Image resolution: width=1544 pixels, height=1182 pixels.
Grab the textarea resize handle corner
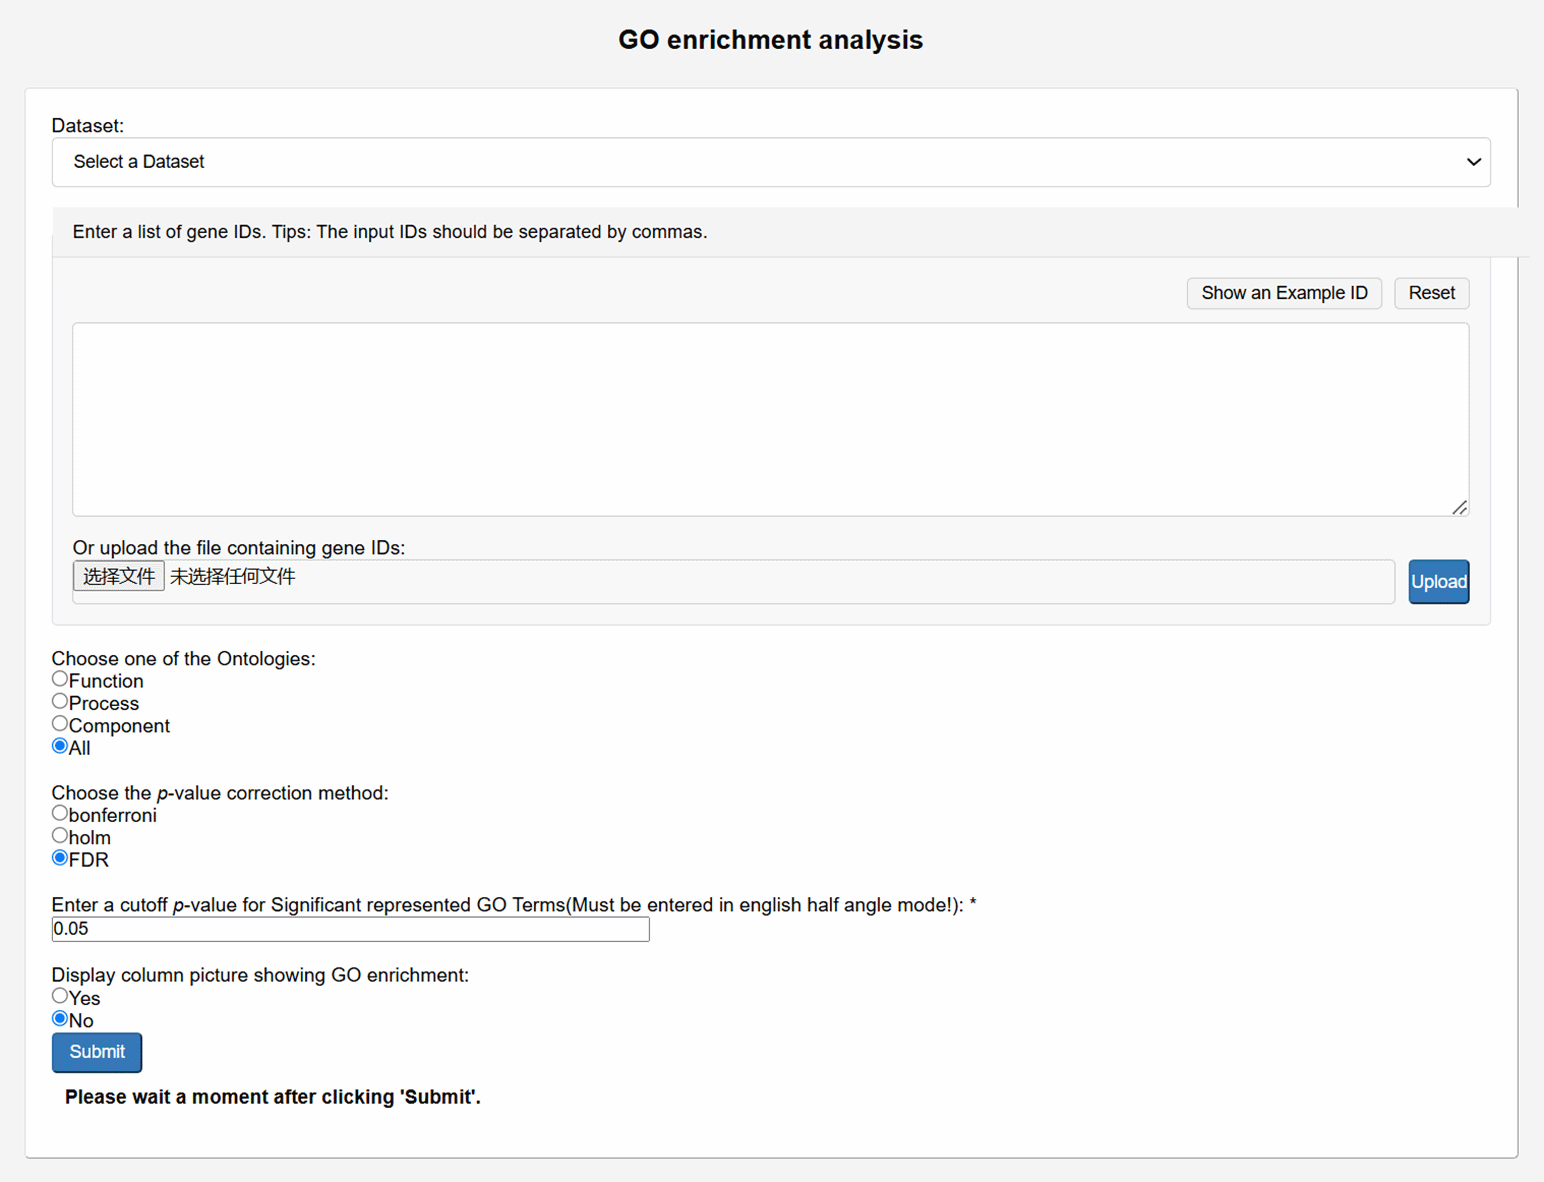pyautogui.click(x=1459, y=507)
